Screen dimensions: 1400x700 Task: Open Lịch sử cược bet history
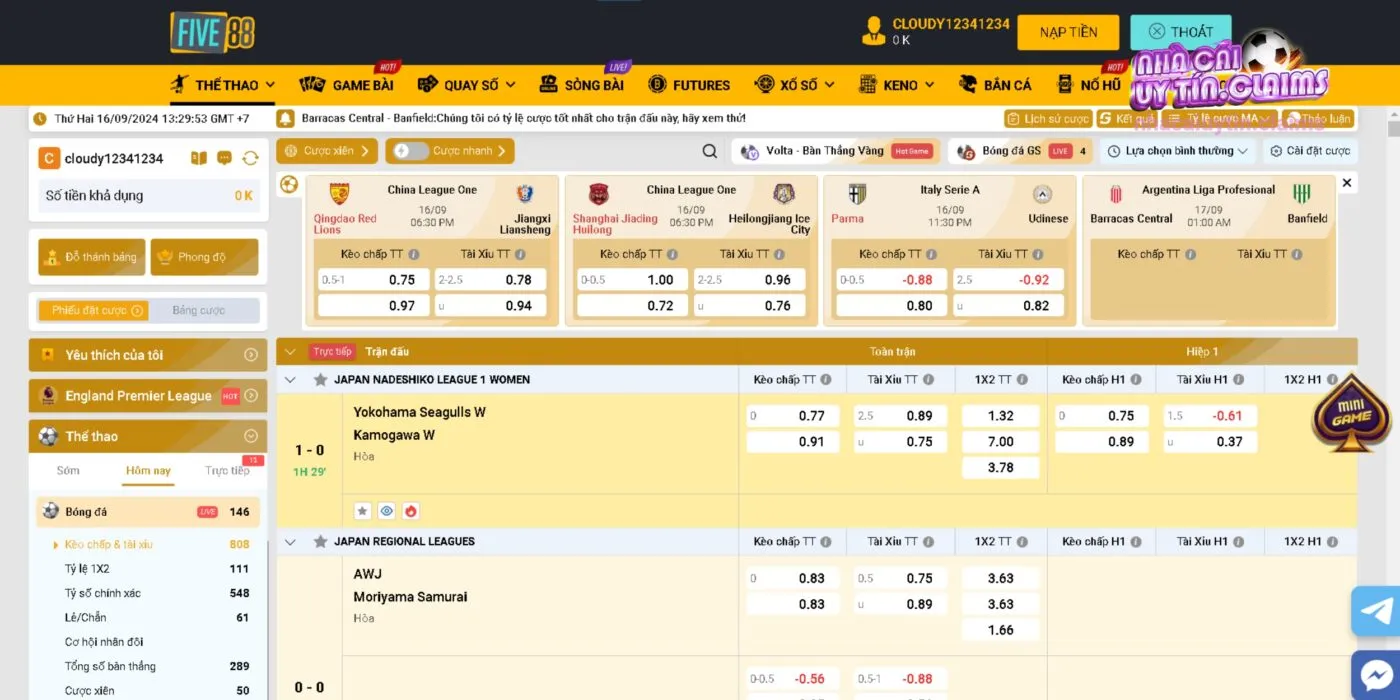point(1047,119)
